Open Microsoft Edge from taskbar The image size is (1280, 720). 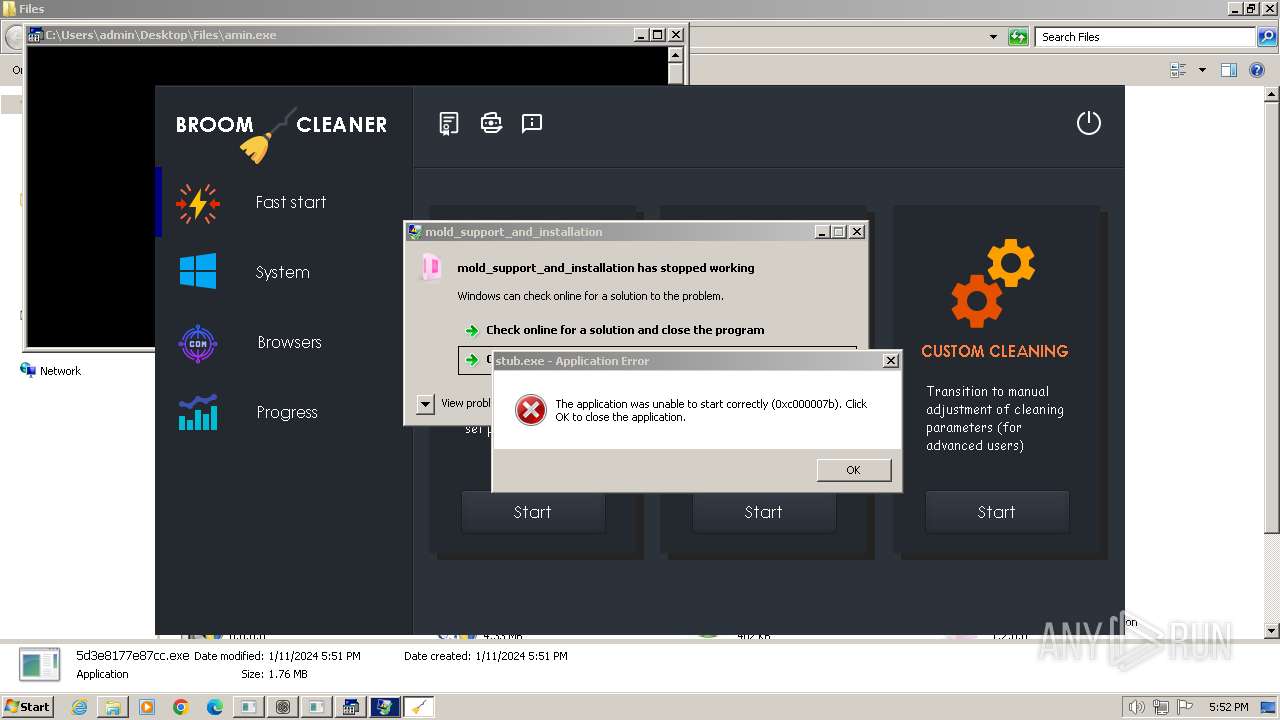[x=215, y=707]
